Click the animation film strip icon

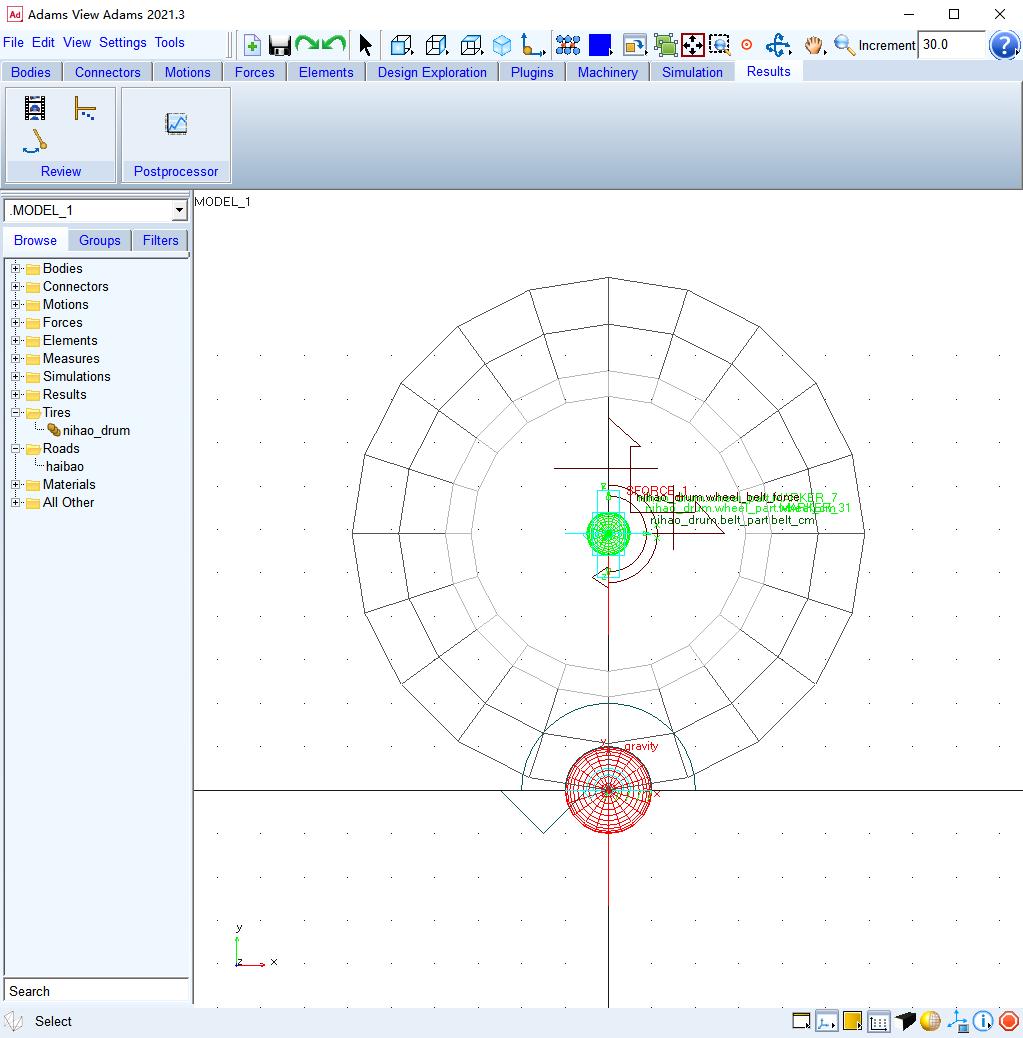(35, 108)
